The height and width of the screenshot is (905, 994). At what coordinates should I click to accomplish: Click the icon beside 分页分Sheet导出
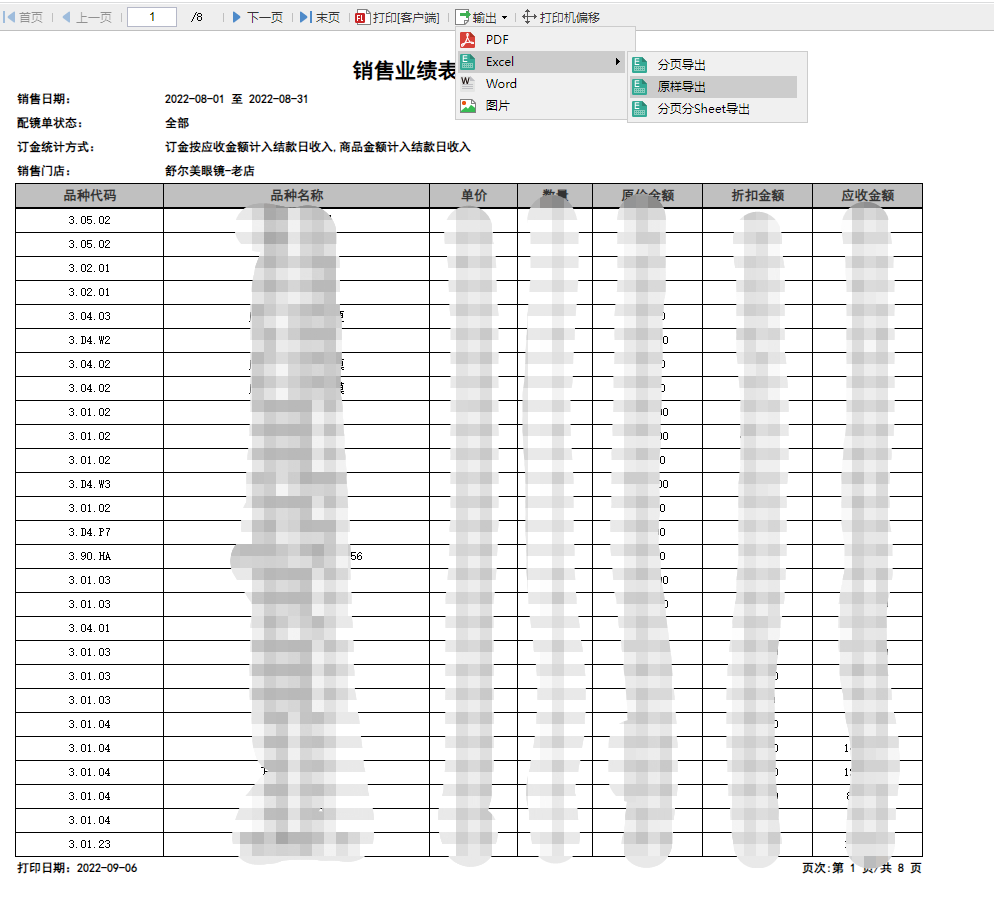click(640, 109)
